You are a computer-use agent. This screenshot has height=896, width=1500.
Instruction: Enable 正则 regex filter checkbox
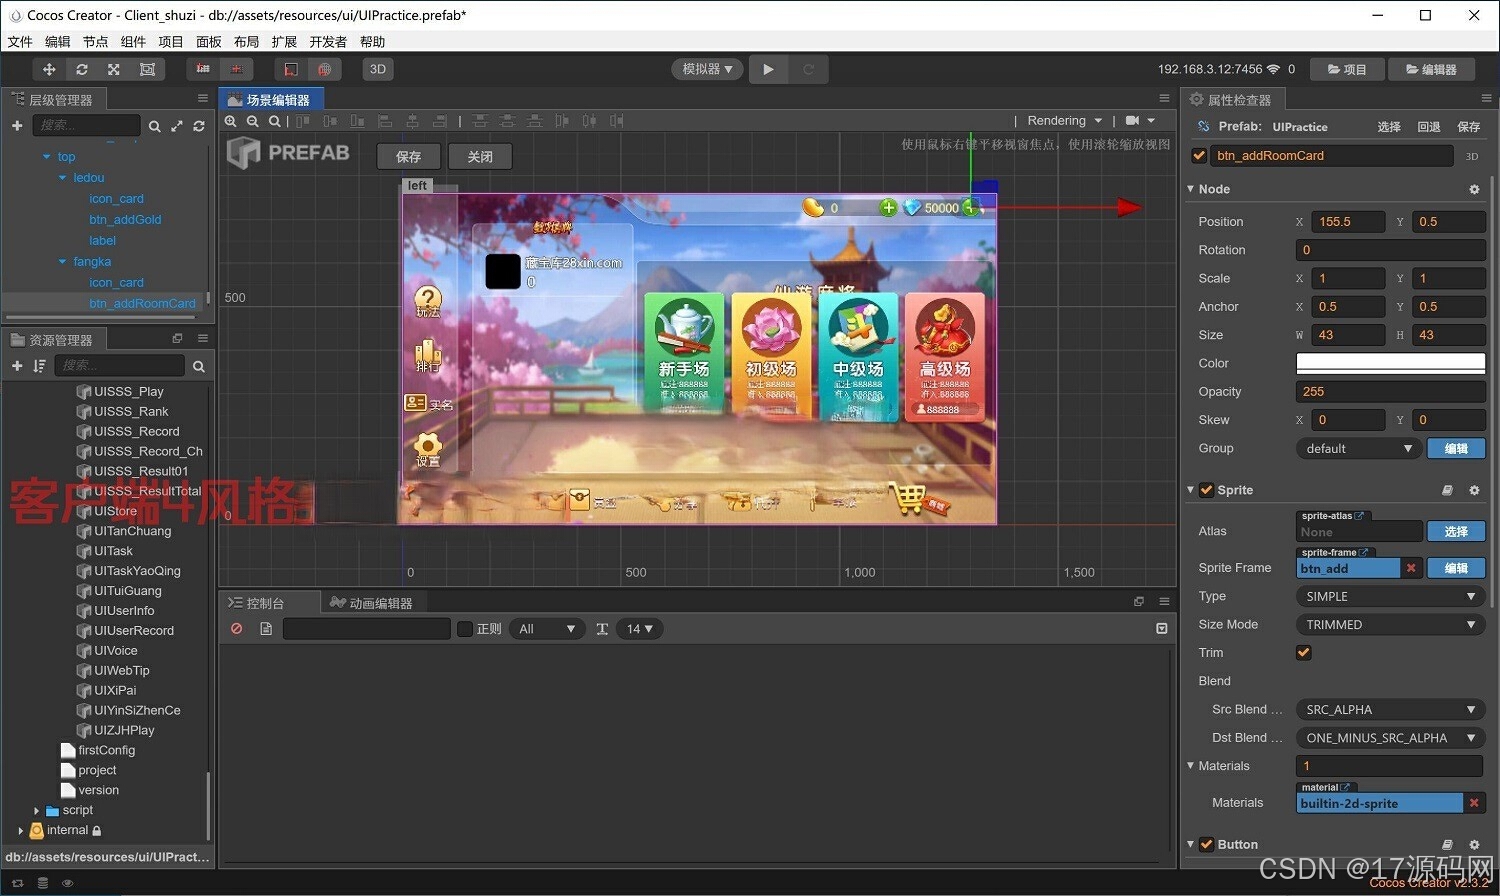coord(465,629)
